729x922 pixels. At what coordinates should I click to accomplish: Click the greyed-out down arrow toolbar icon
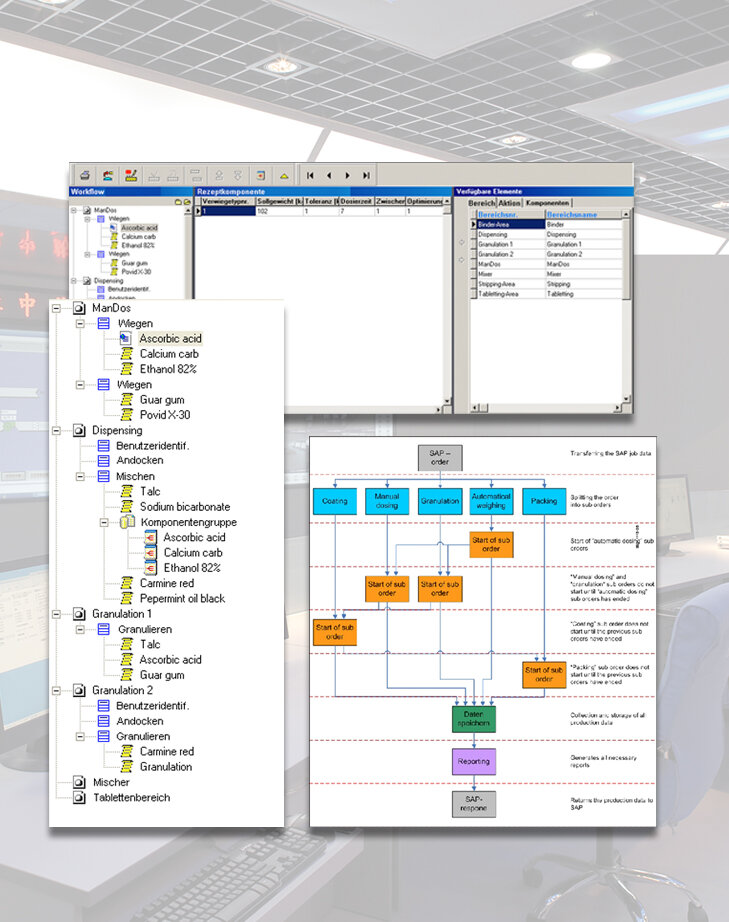click(x=238, y=175)
